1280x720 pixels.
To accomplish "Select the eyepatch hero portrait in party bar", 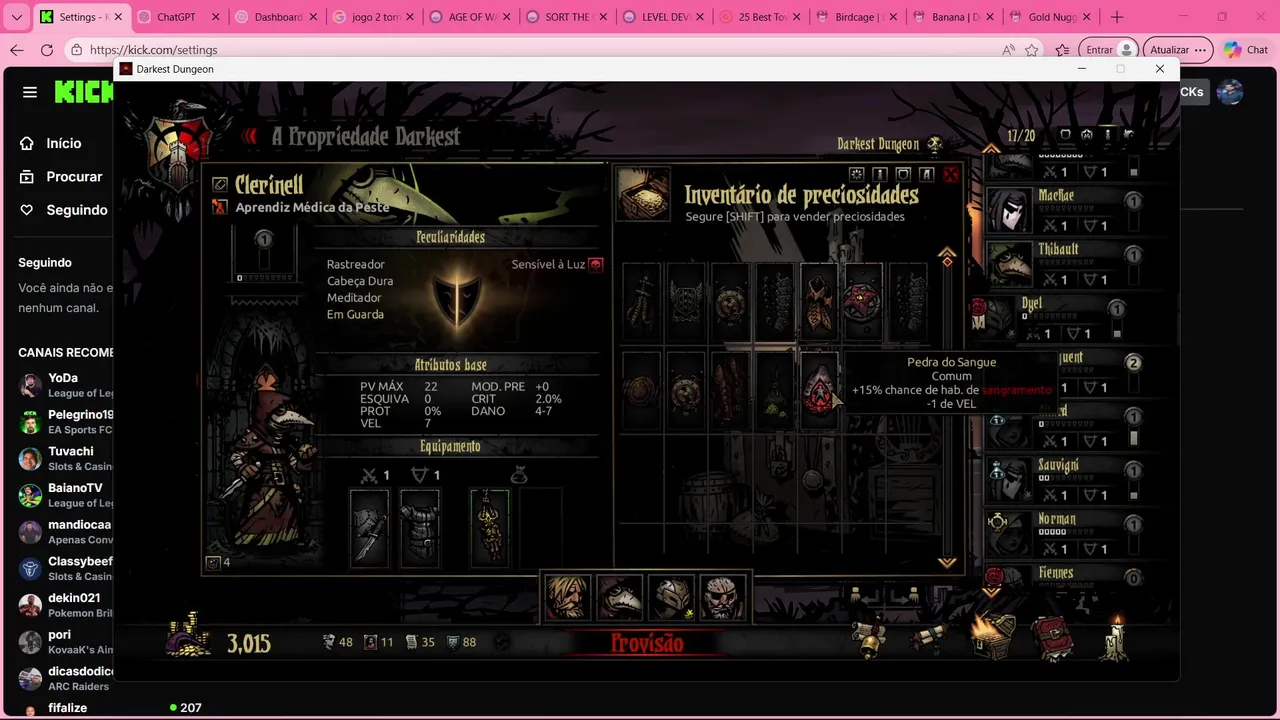I will pyautogui.click(x=724, y=598).
